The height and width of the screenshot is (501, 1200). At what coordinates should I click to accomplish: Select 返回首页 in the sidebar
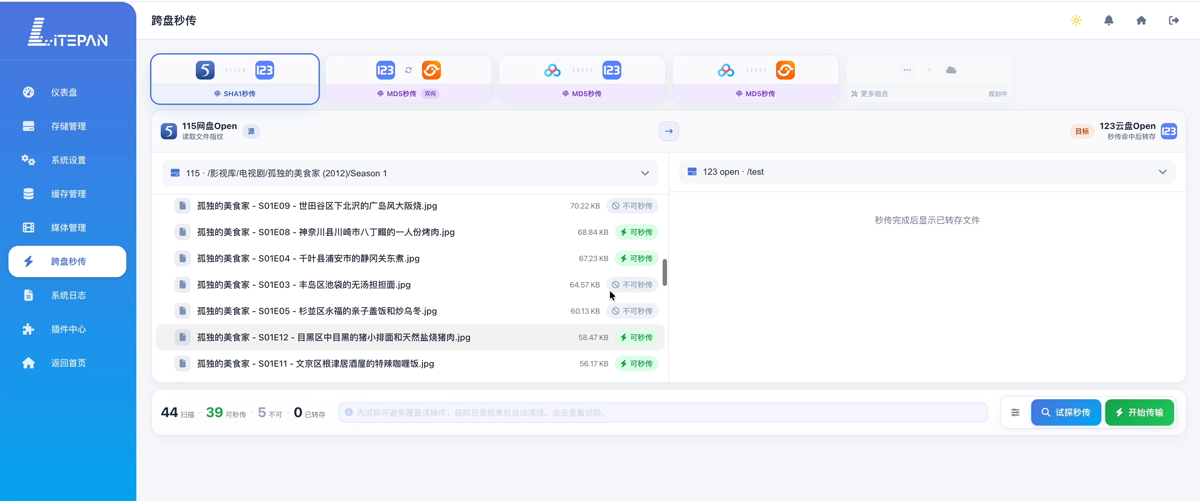click(x=67, y=363)
